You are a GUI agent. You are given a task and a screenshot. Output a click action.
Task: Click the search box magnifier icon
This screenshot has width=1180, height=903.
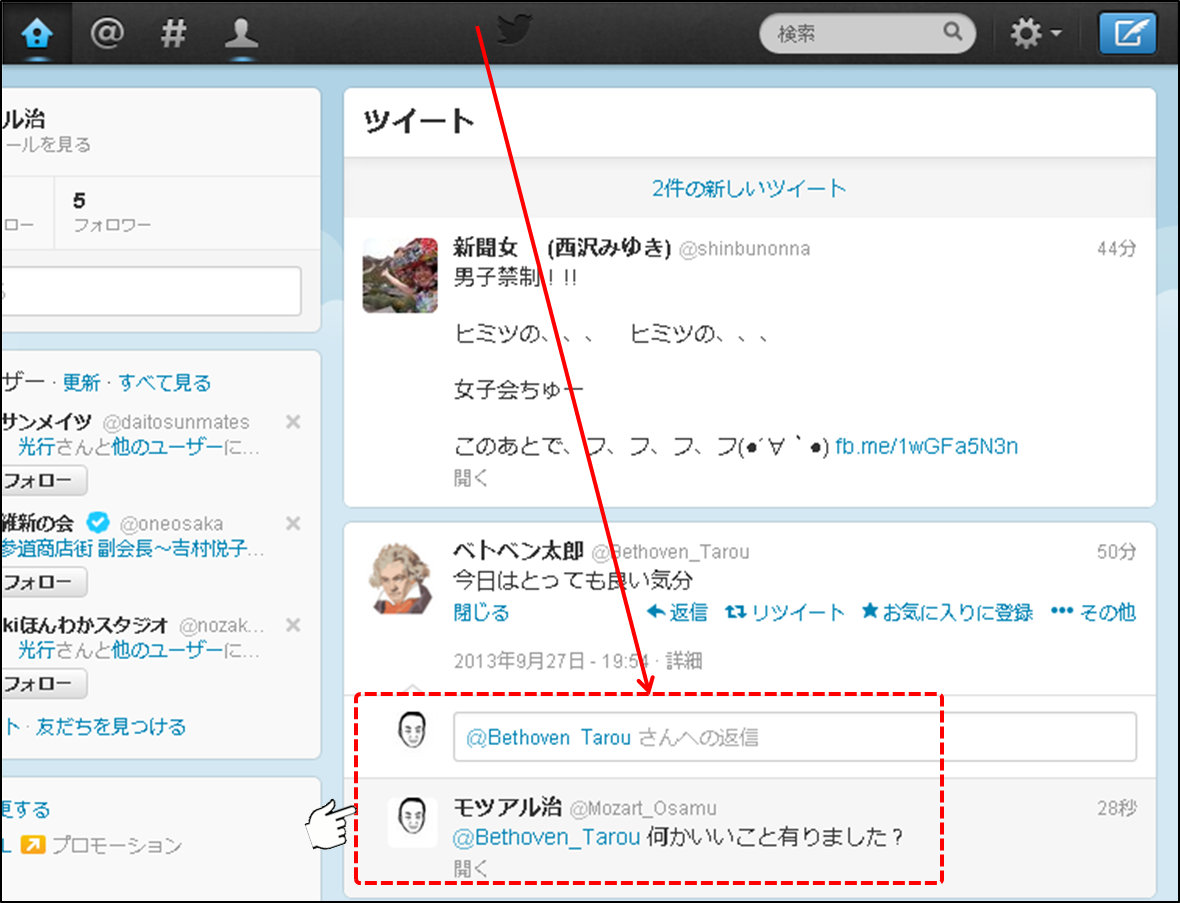coord(953,33)
